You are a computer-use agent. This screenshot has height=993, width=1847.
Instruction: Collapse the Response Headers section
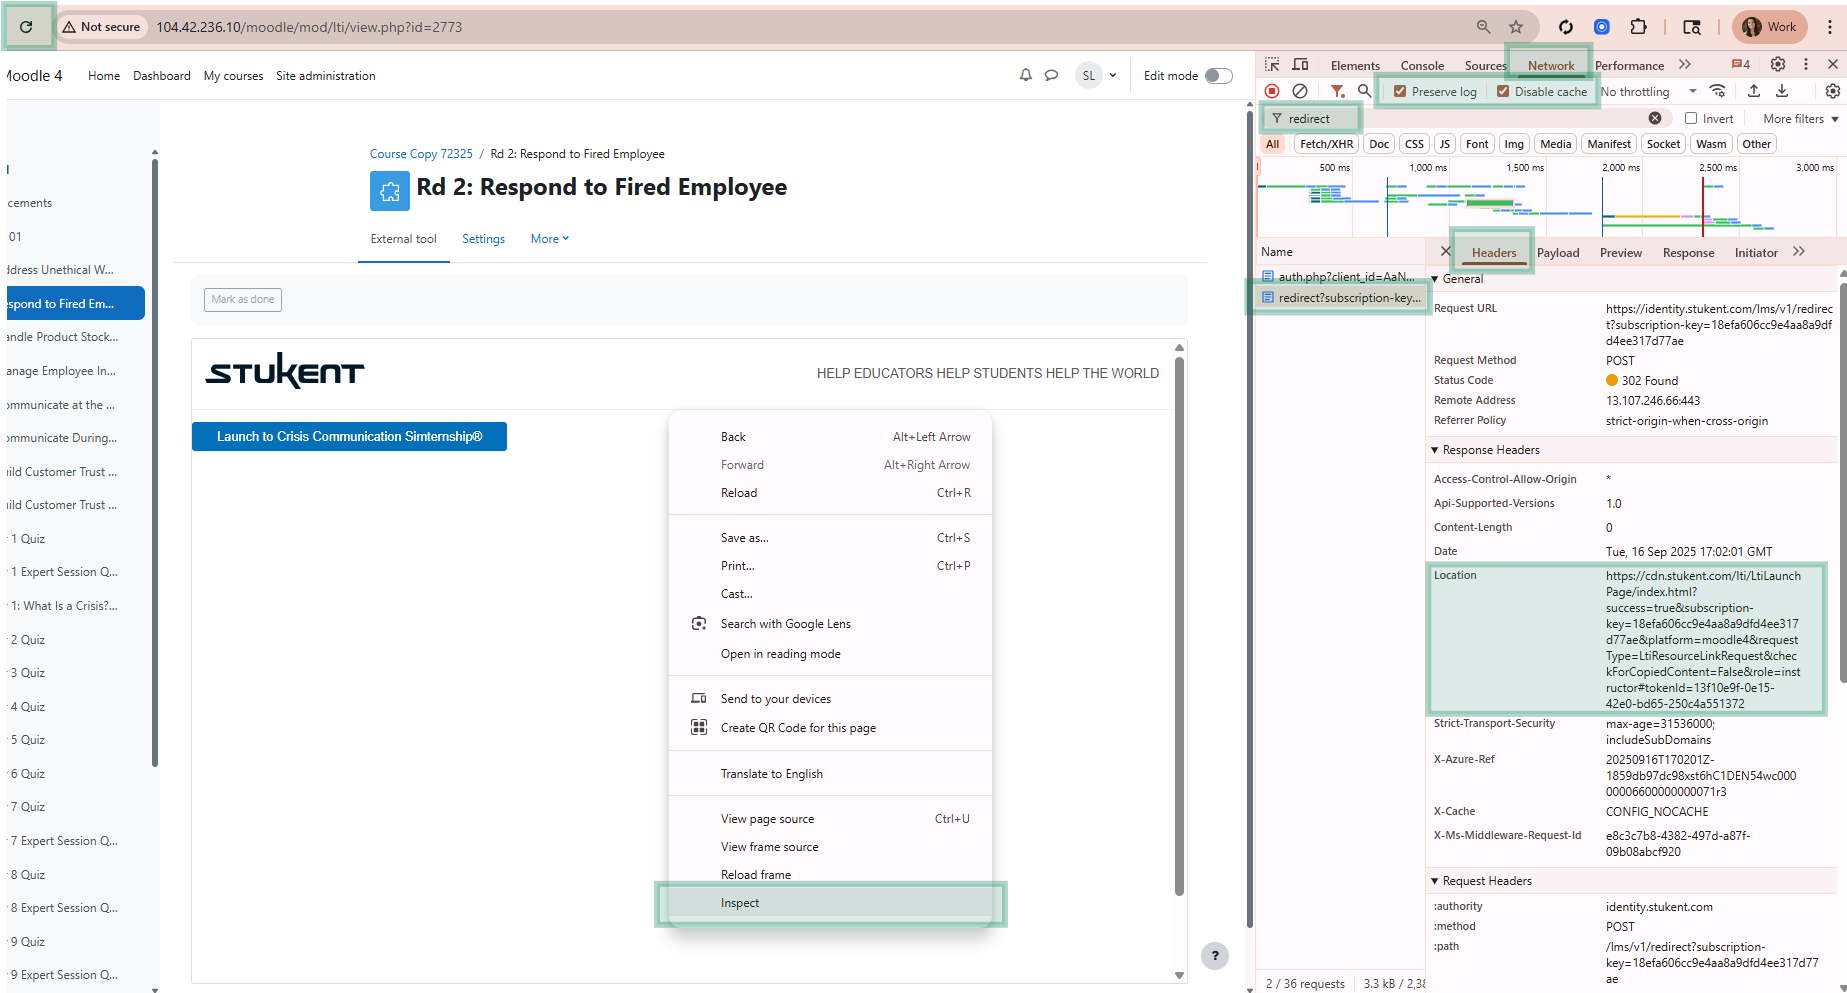click(1435, 450)
